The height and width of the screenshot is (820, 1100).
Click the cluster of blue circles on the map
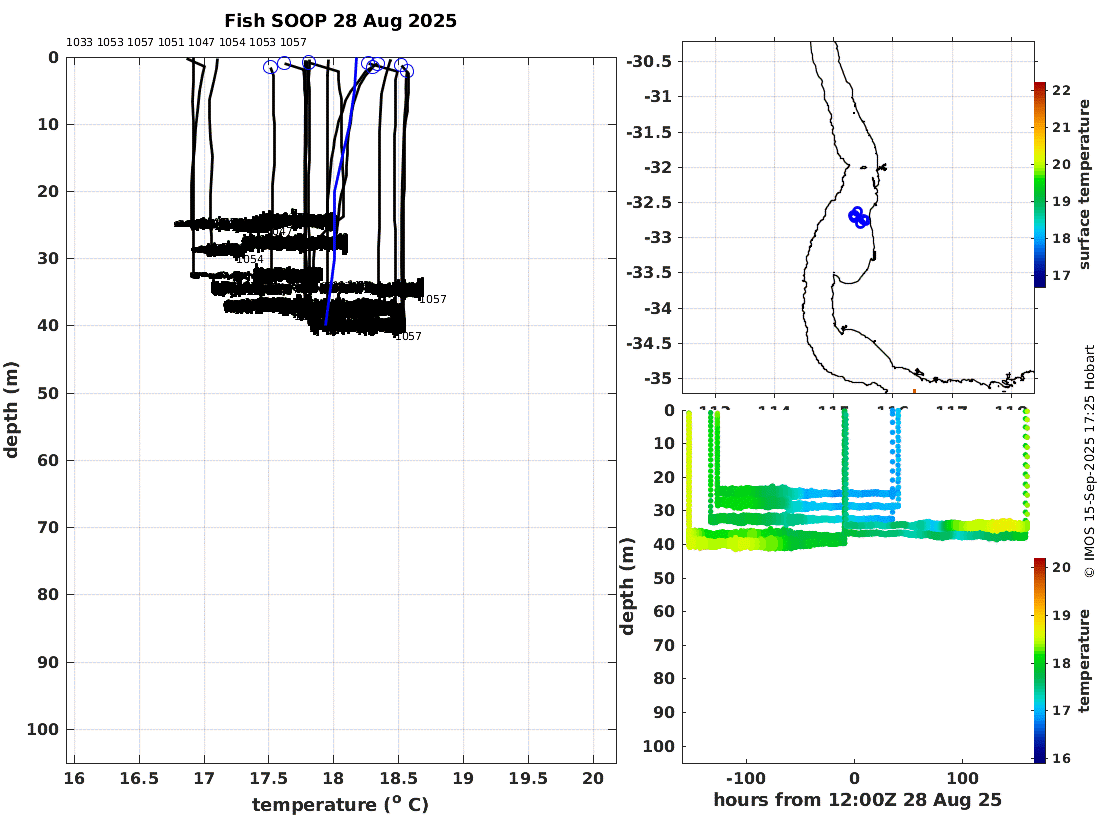pyautogui.click(x=859, y=217)
